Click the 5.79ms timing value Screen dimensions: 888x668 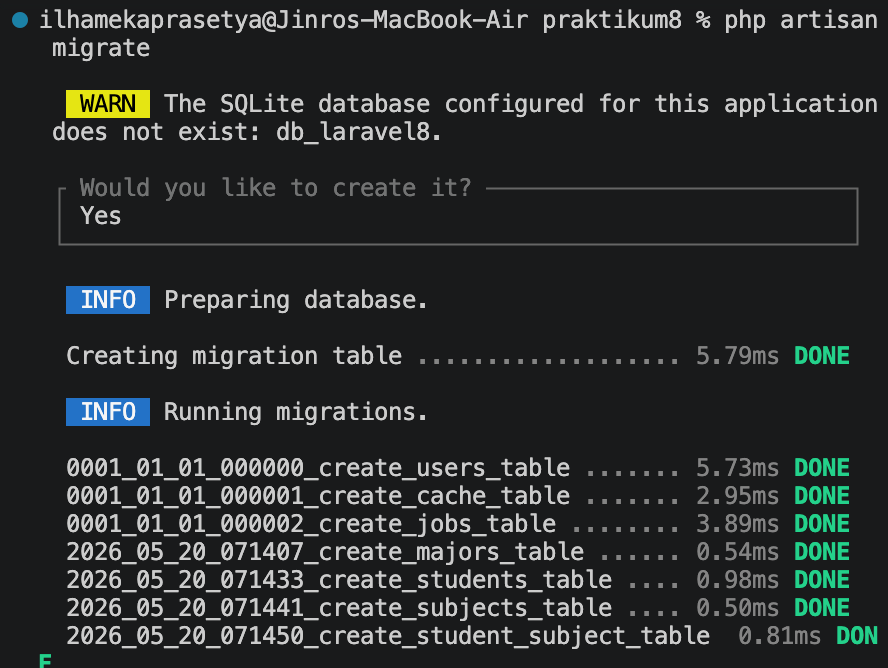737,356
